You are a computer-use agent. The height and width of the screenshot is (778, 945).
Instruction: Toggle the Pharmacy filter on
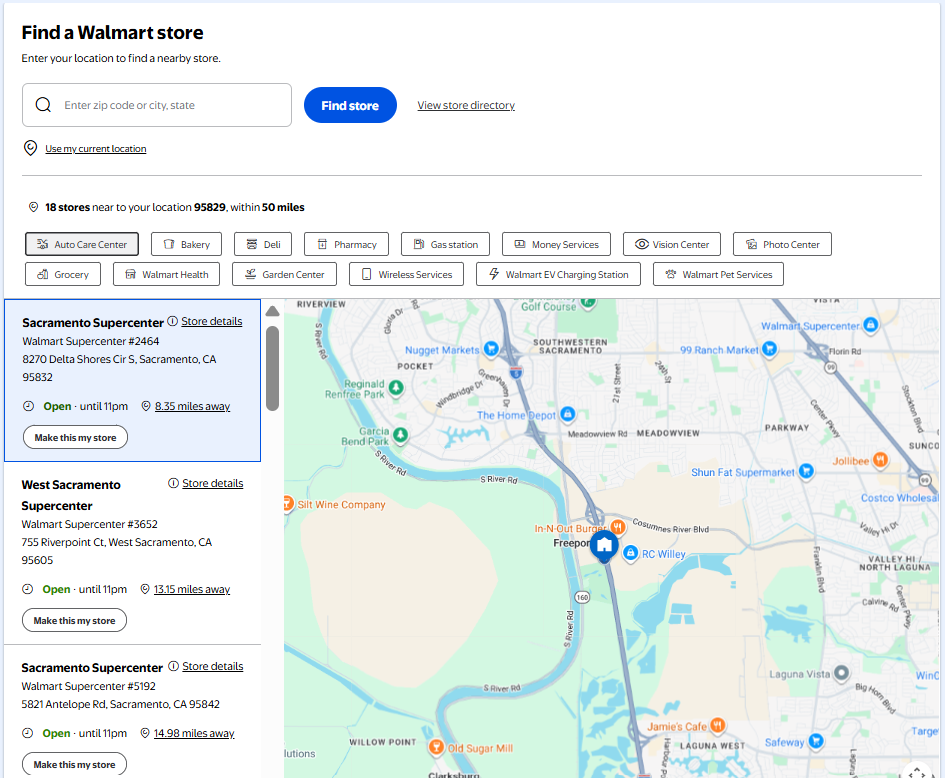pyautogui.click(x=346, y=244)
